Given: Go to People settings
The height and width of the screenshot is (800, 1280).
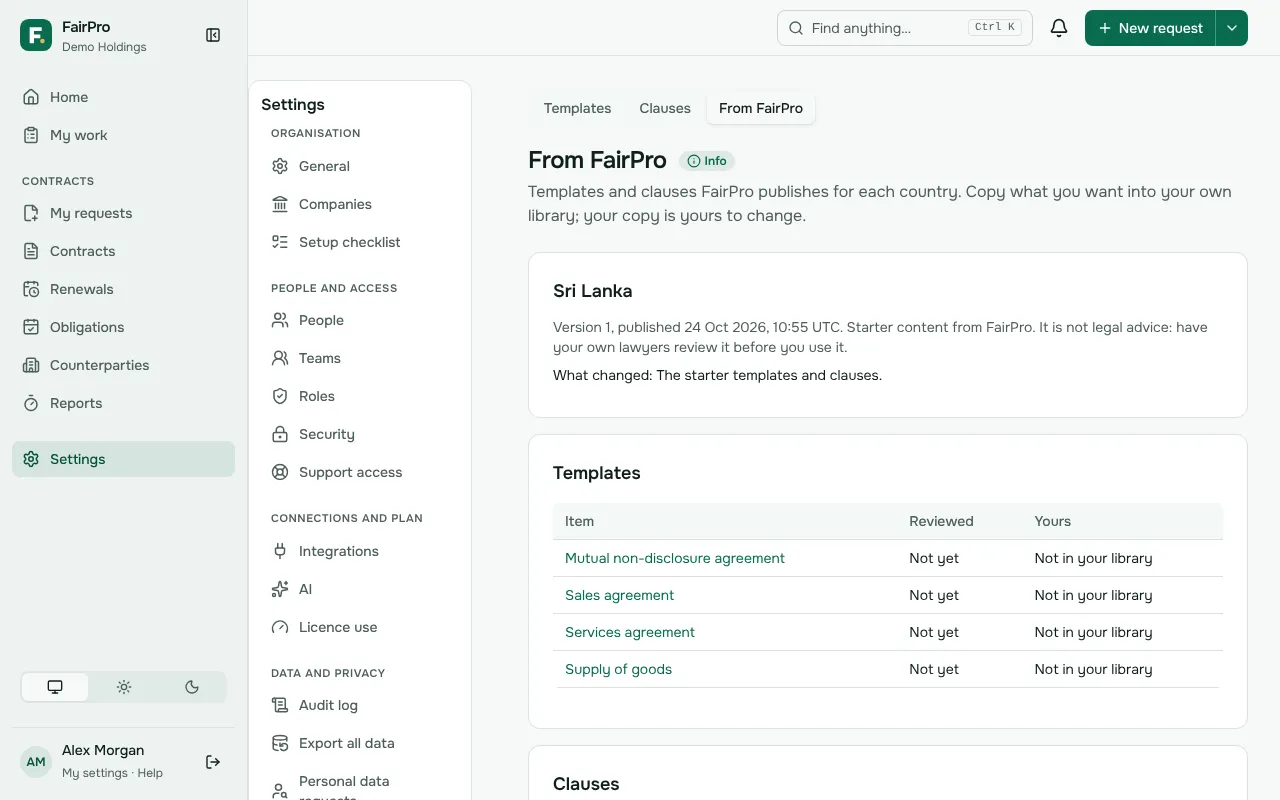Looking at the screenshot, I should 360,320.
